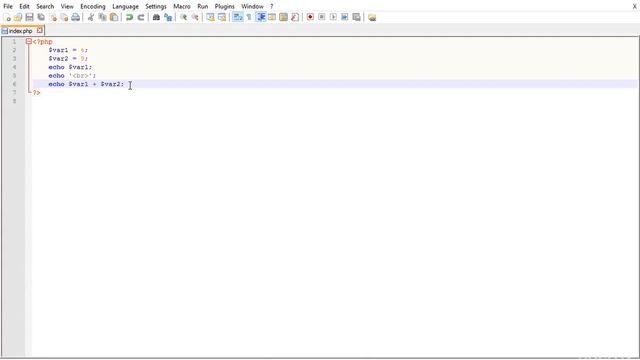Toggle the Word Wrap toolbar button
This screenshot has height=360, width=640.
[238, 17]
